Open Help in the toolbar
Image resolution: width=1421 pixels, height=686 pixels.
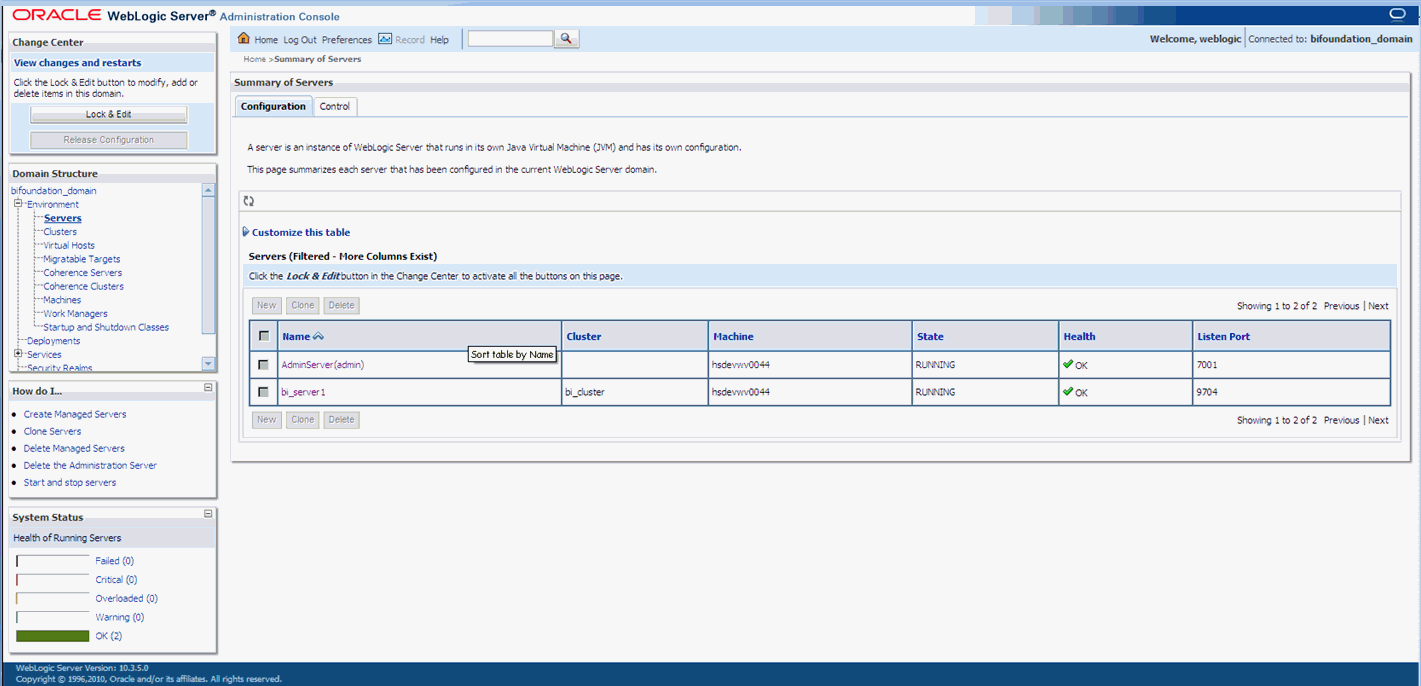pyautogui.click(x=439, y=40)
